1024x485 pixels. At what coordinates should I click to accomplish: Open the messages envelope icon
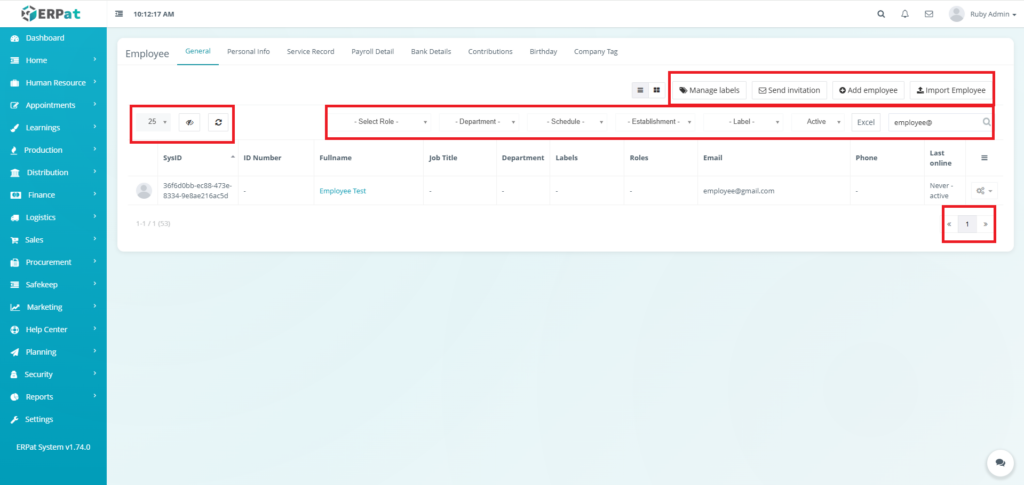point(929,15)
